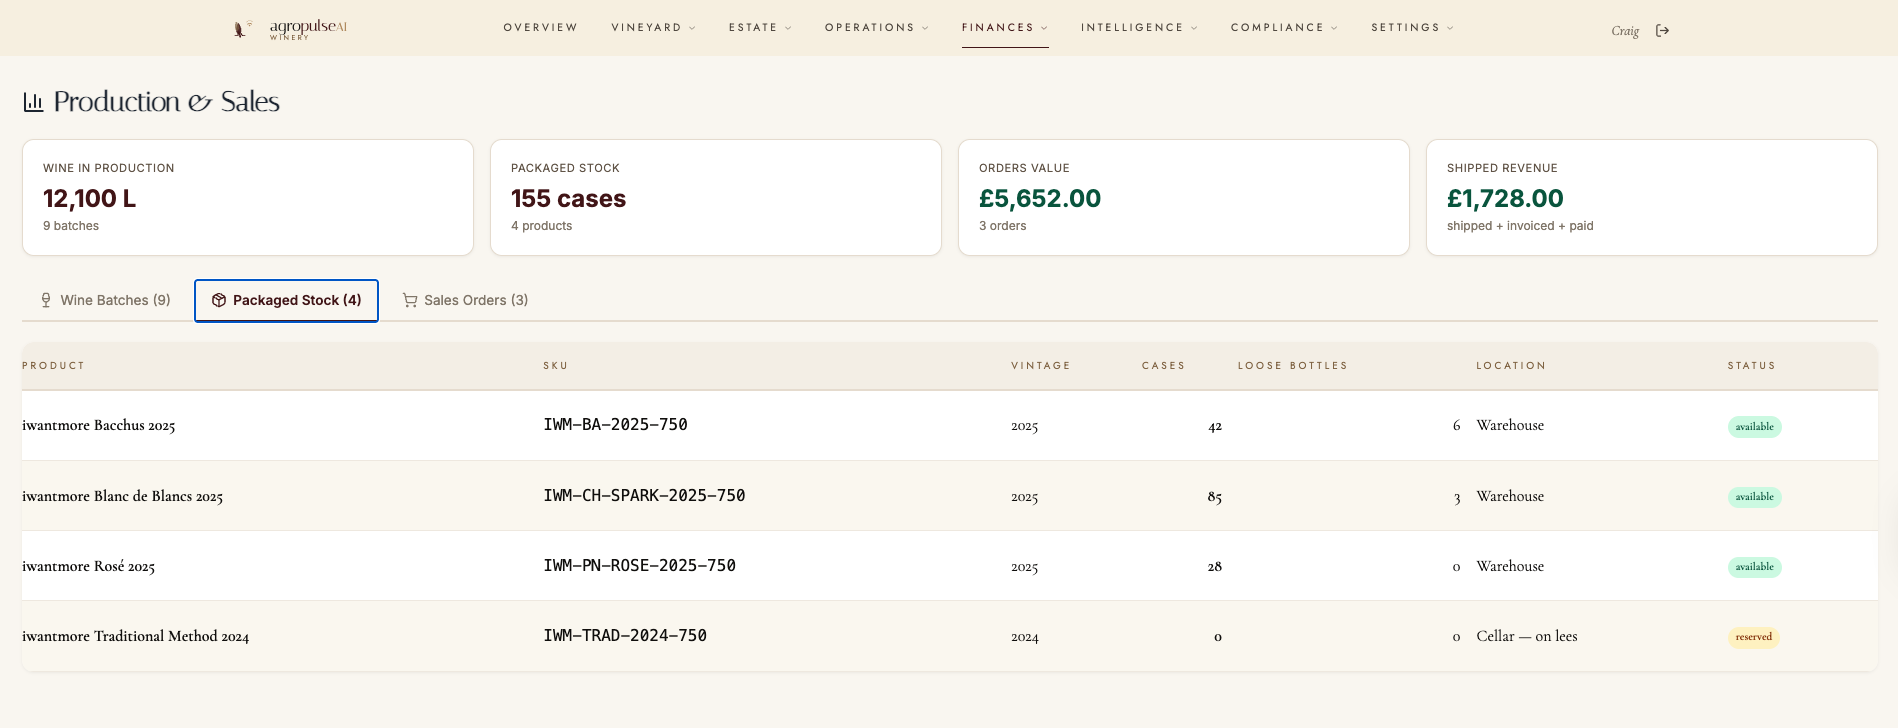Screen dimensions: 1898x728
Task: Click SKU IWM-CH-SPARK-2025-750
Action: click(x=644, y=496)
